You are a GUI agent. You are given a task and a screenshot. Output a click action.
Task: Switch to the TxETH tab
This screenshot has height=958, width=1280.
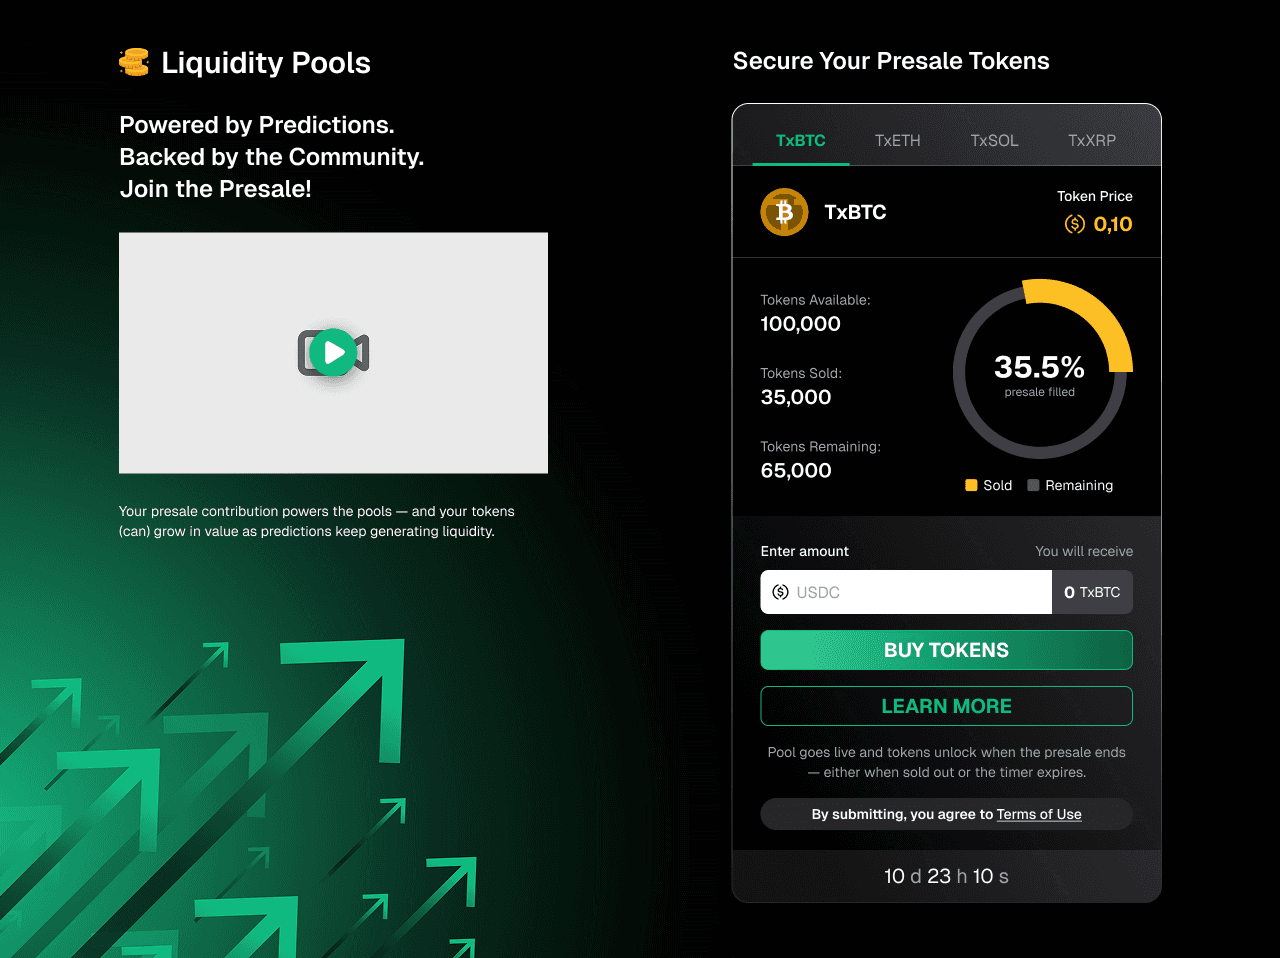pyautogui.click(x=897, y=140)
